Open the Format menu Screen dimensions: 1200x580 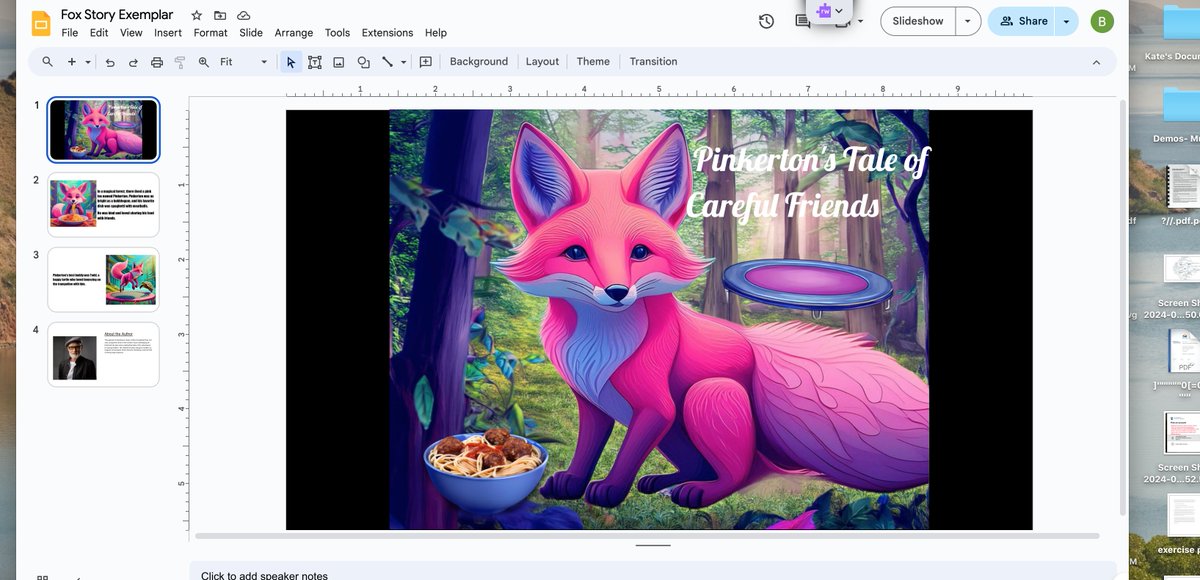[x=211, y=33]
